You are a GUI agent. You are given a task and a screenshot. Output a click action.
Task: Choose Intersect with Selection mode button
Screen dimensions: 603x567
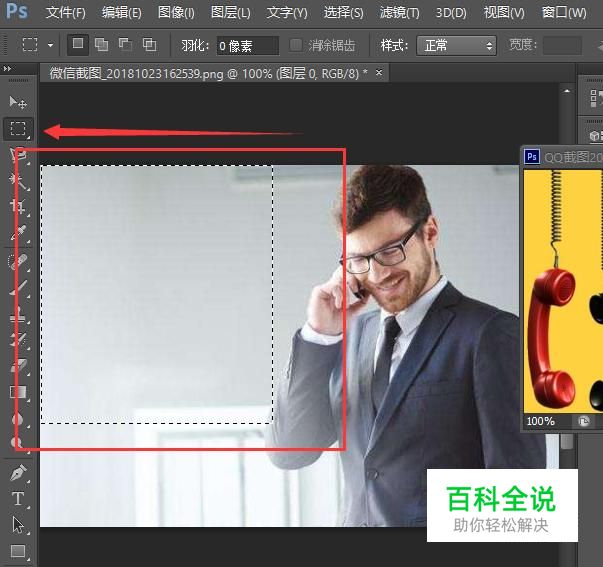tap(149, 45)
